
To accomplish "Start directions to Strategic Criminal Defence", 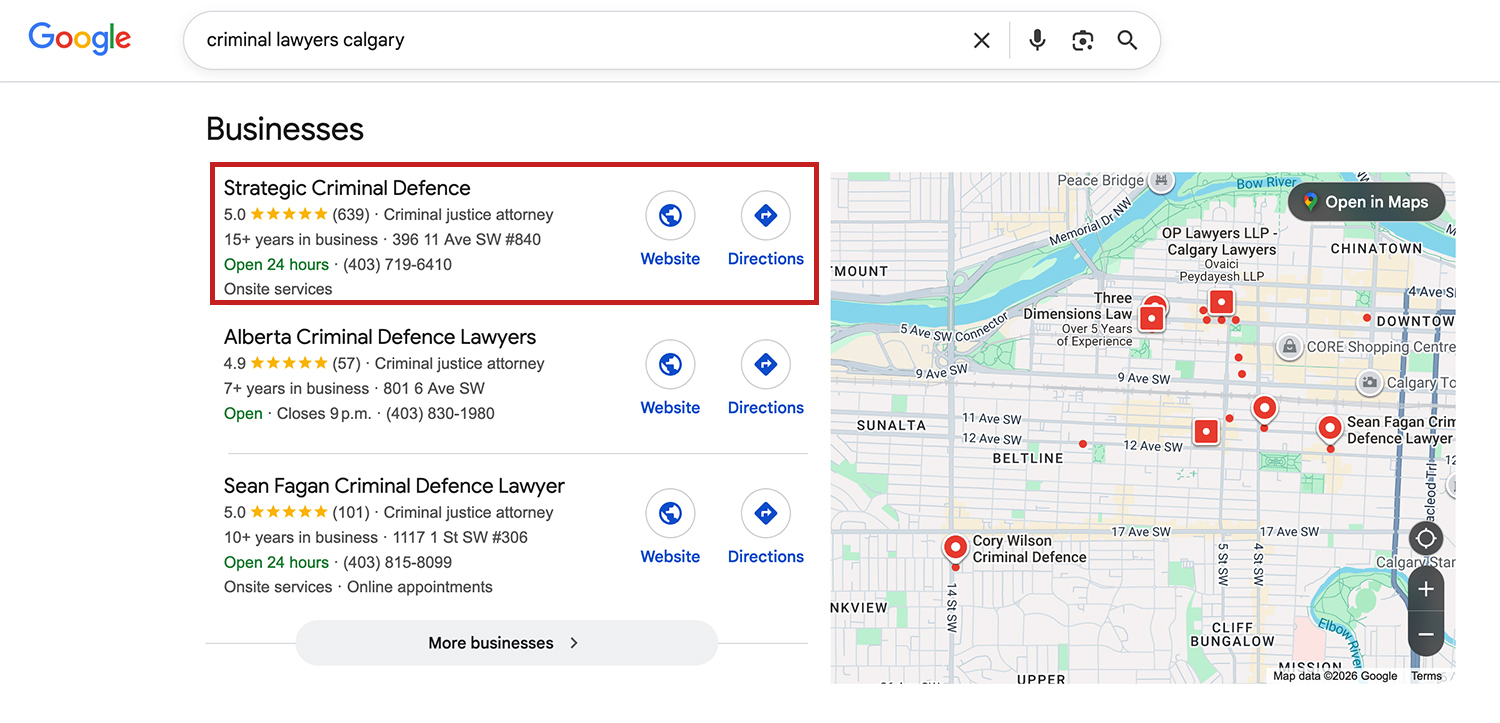I will click(765, 215).
